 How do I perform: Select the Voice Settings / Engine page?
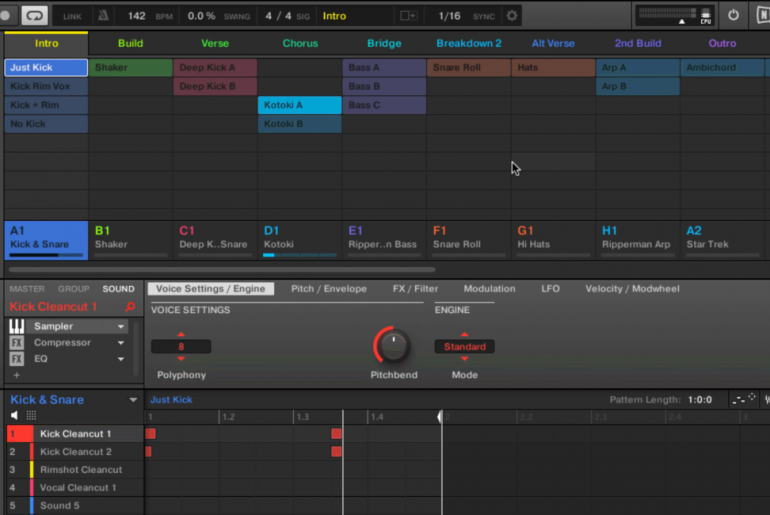click(x=211, y=289)
